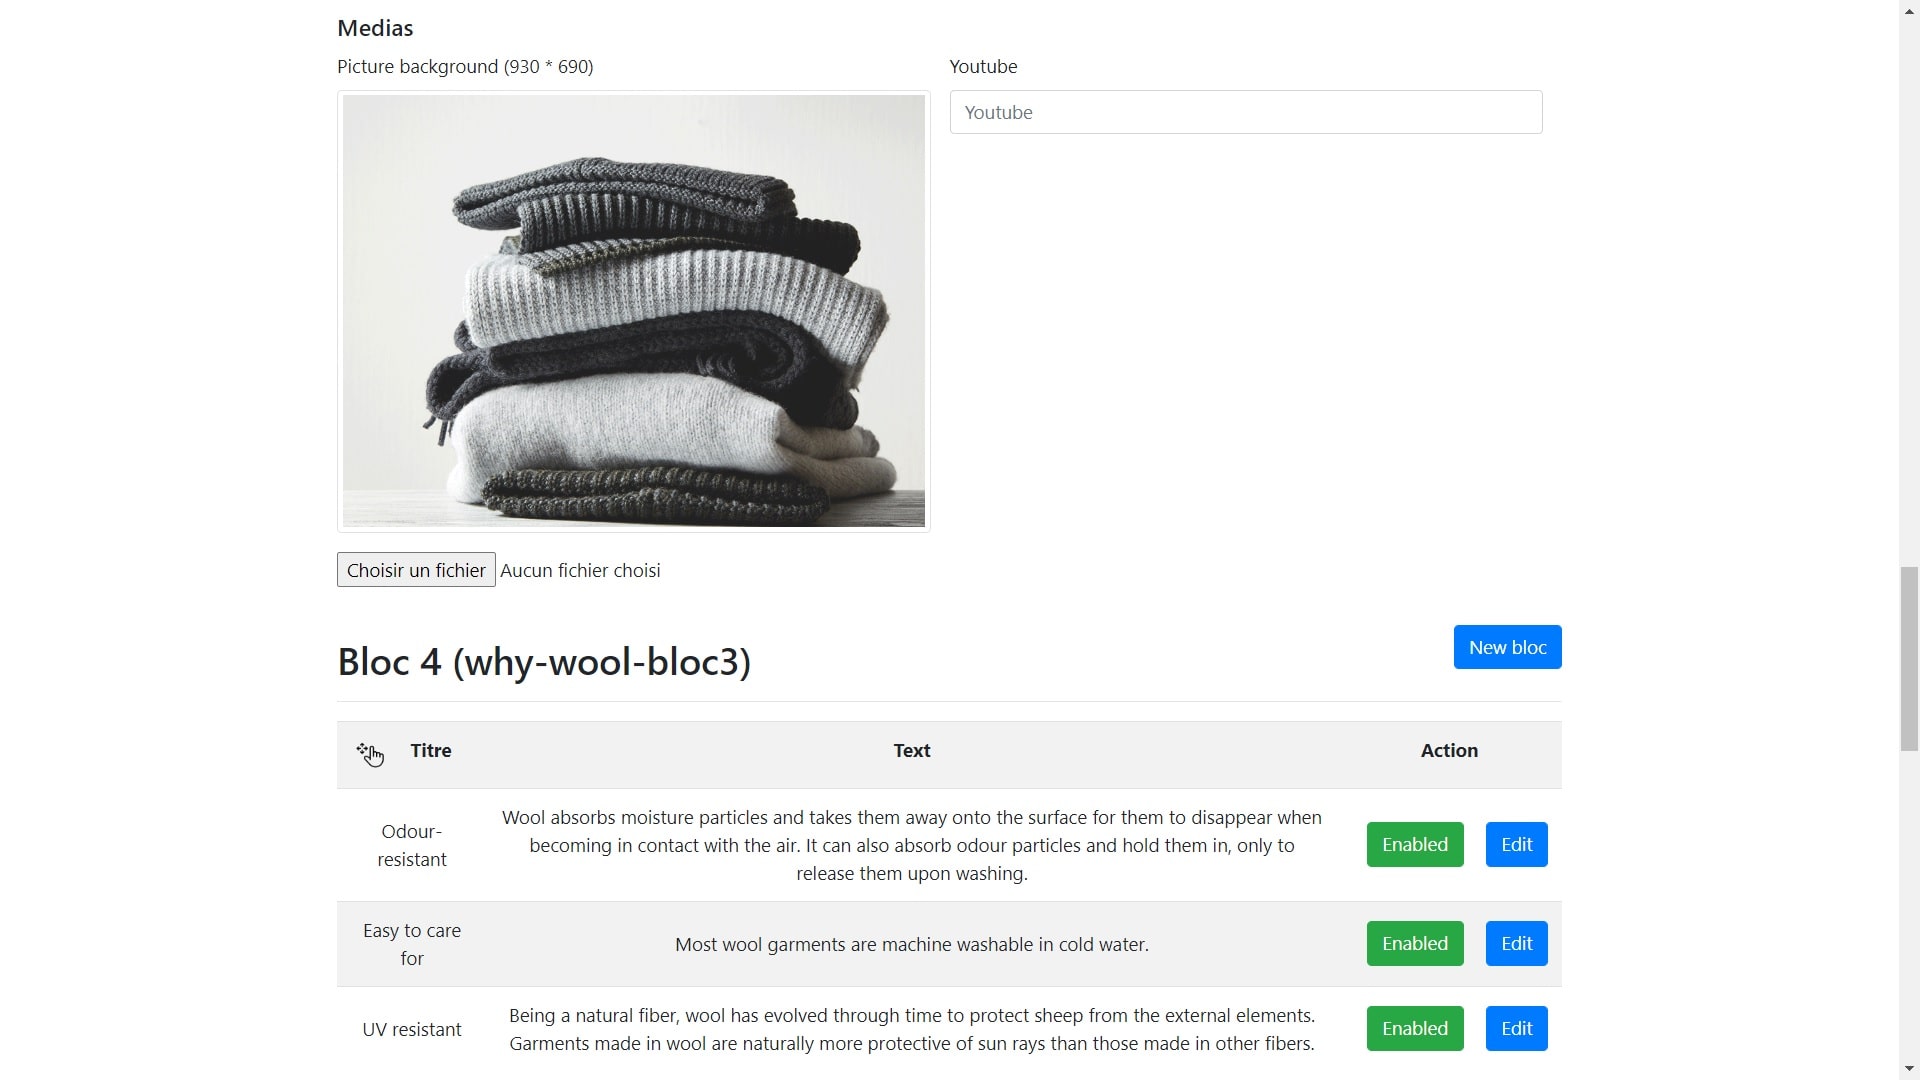Toggle Enabled for Odour-resistant row

tap(1414, 844)
